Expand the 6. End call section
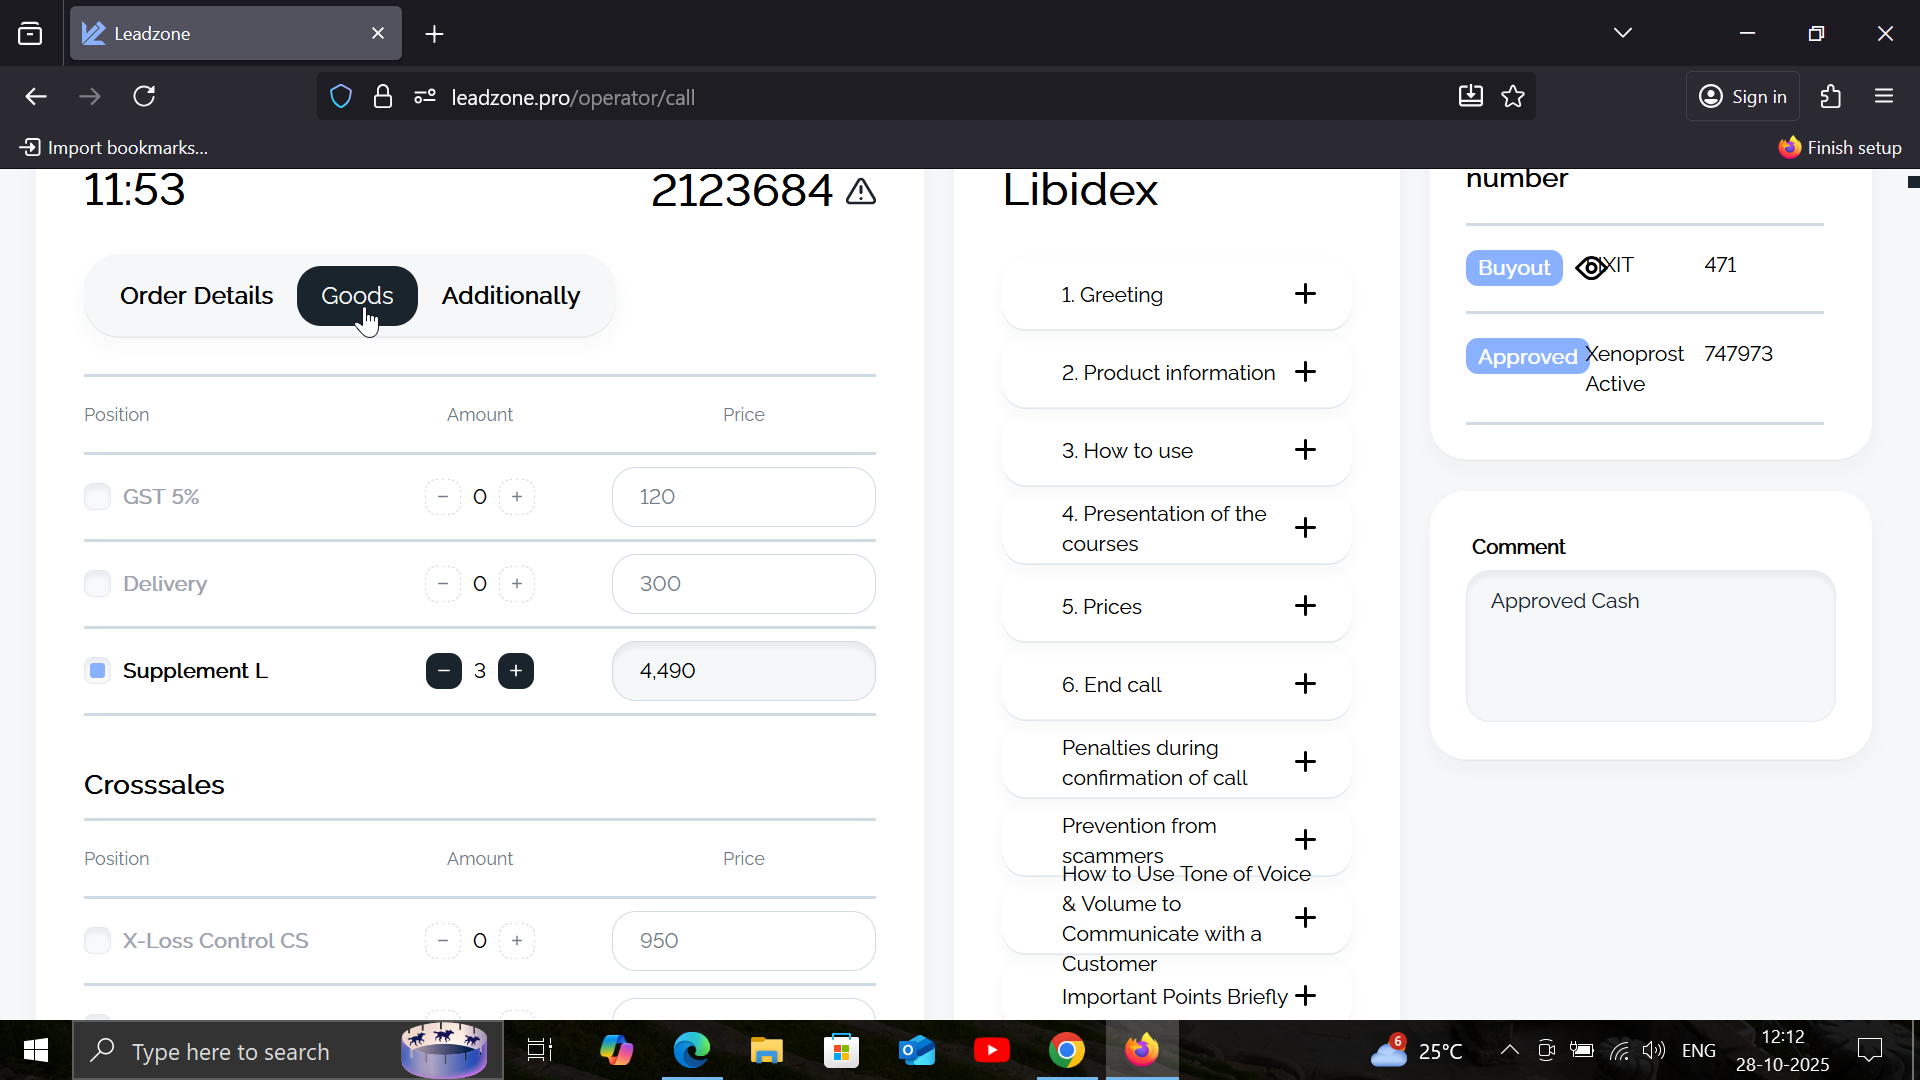Viewport: 1920px width, 1080px height. [1304, 684]
